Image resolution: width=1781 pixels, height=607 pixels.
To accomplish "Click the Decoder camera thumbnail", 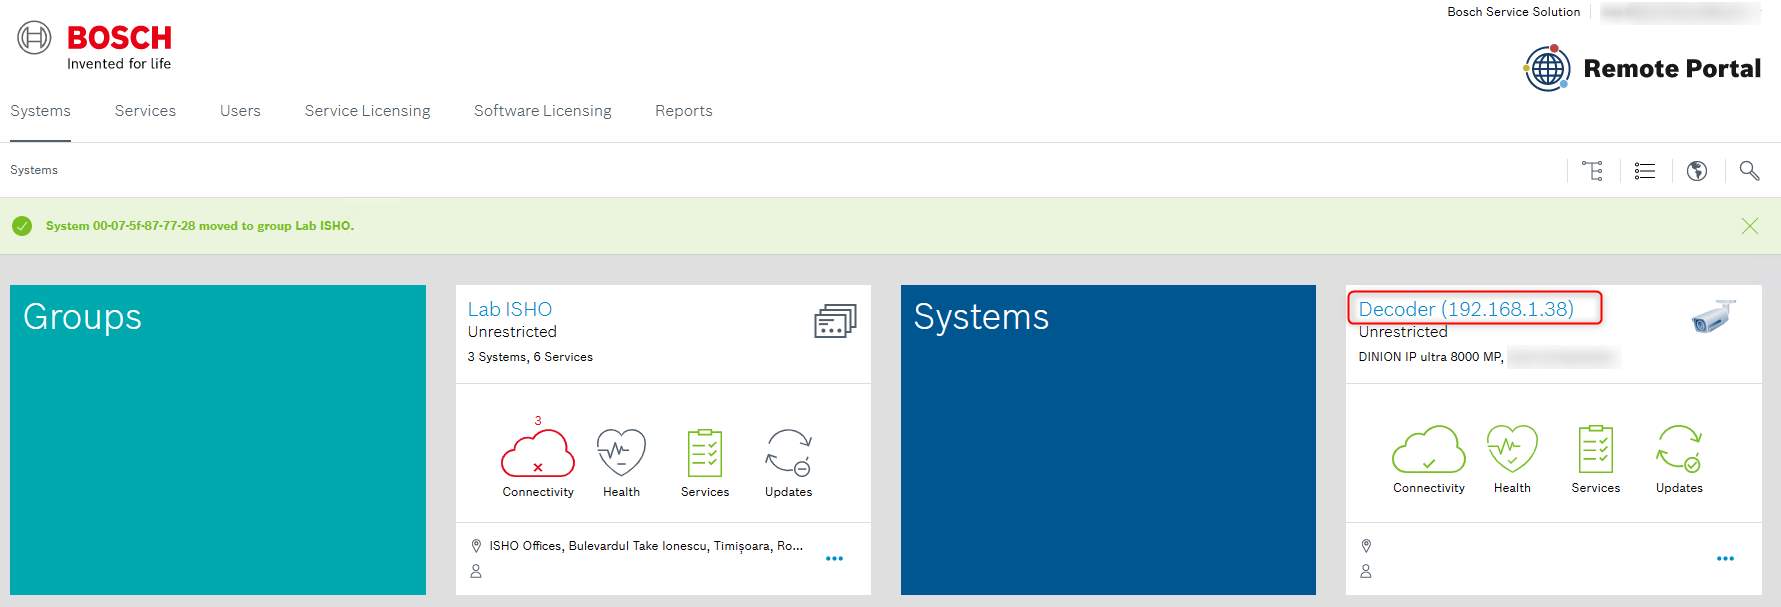I will [x=1713, y=317].
